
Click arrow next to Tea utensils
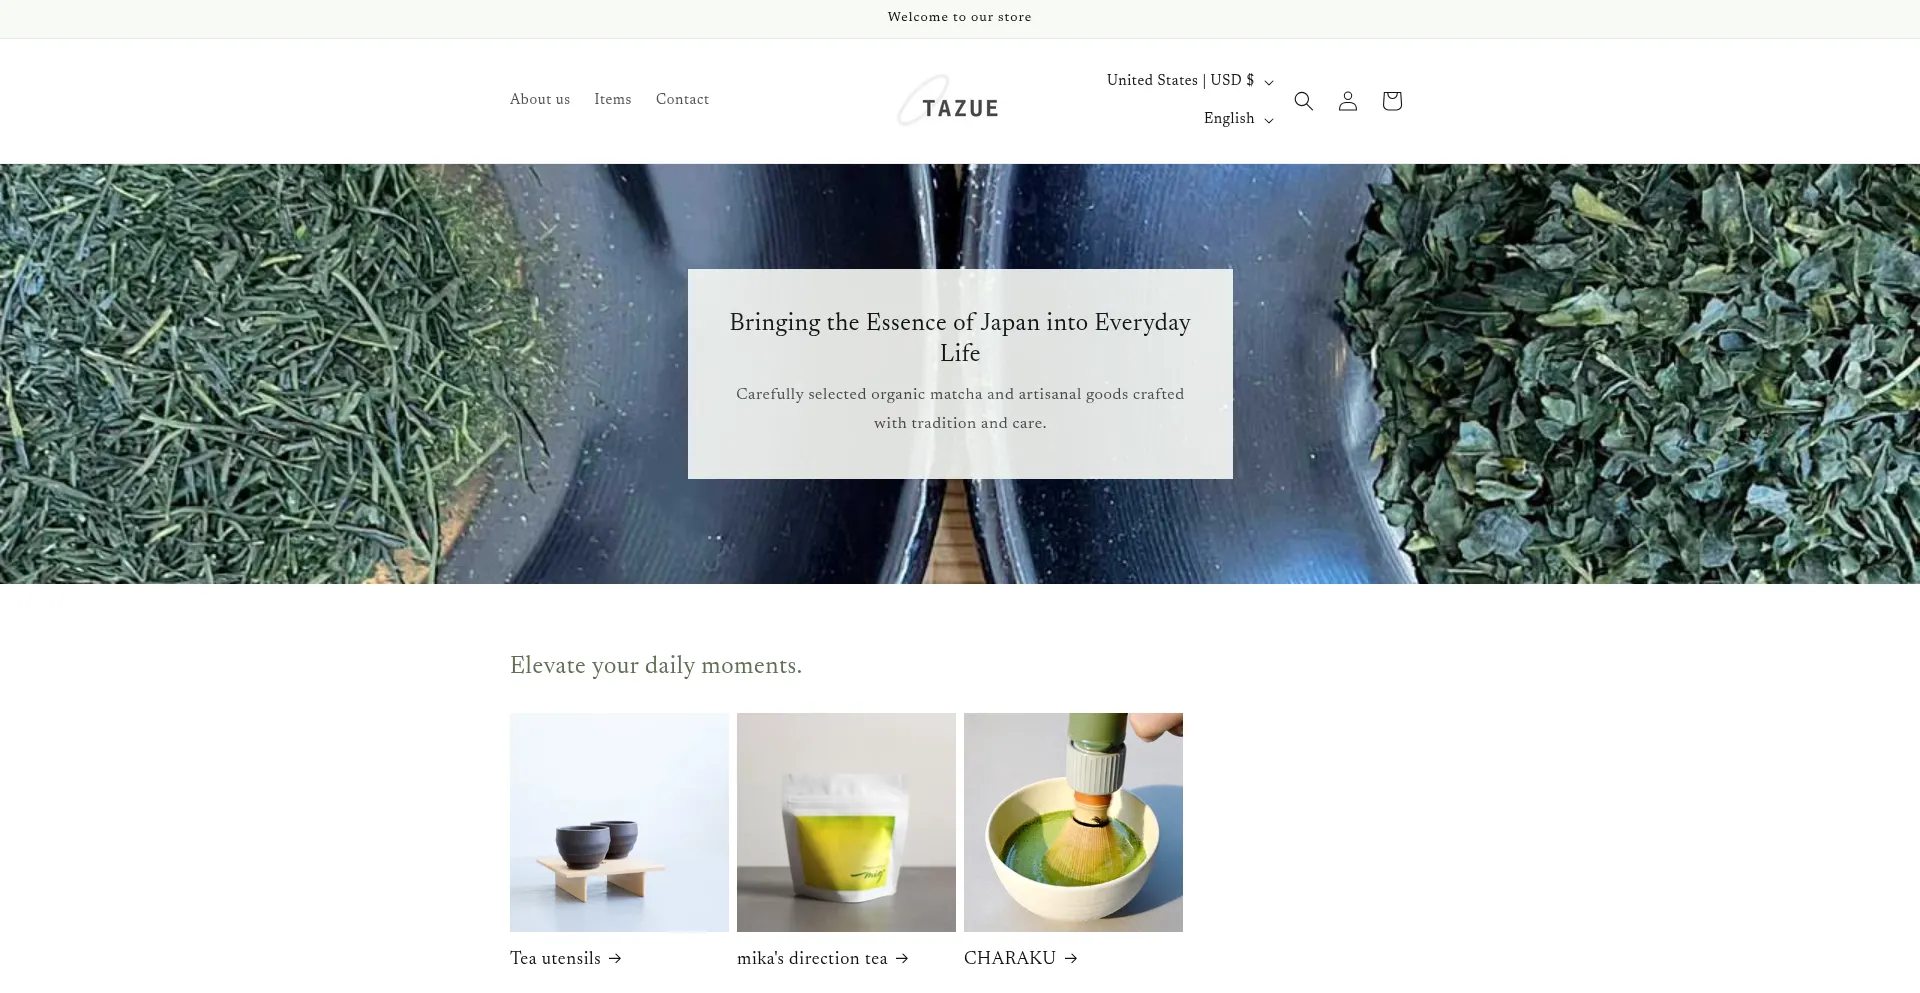(x=615, y=958)
